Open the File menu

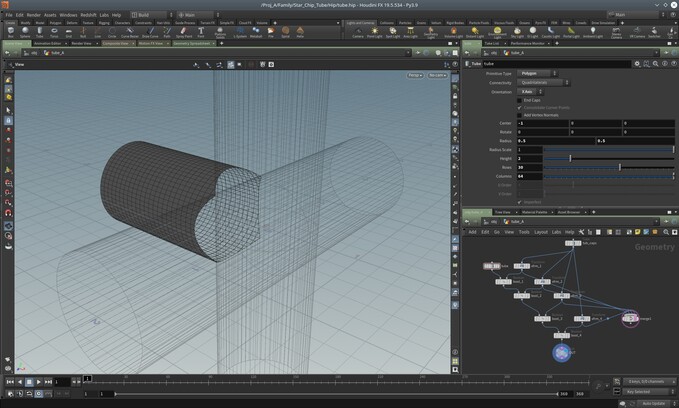tap(9, 15)
